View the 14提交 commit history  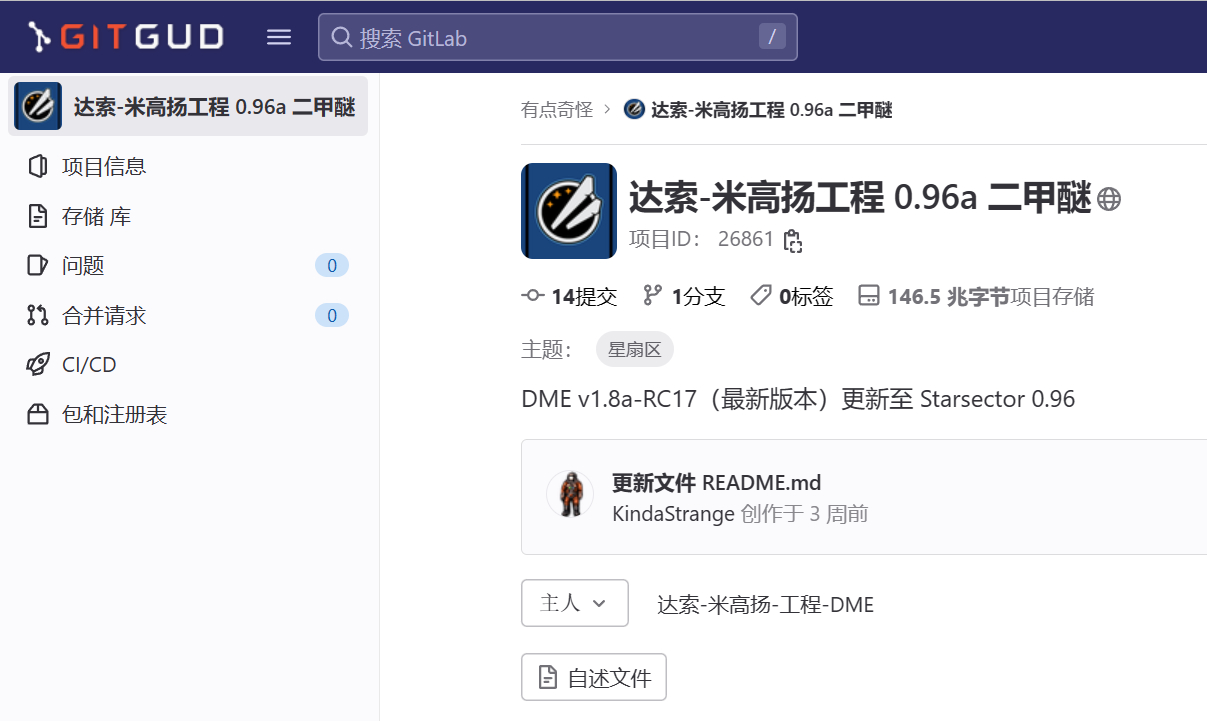click(x=582, y=295)
